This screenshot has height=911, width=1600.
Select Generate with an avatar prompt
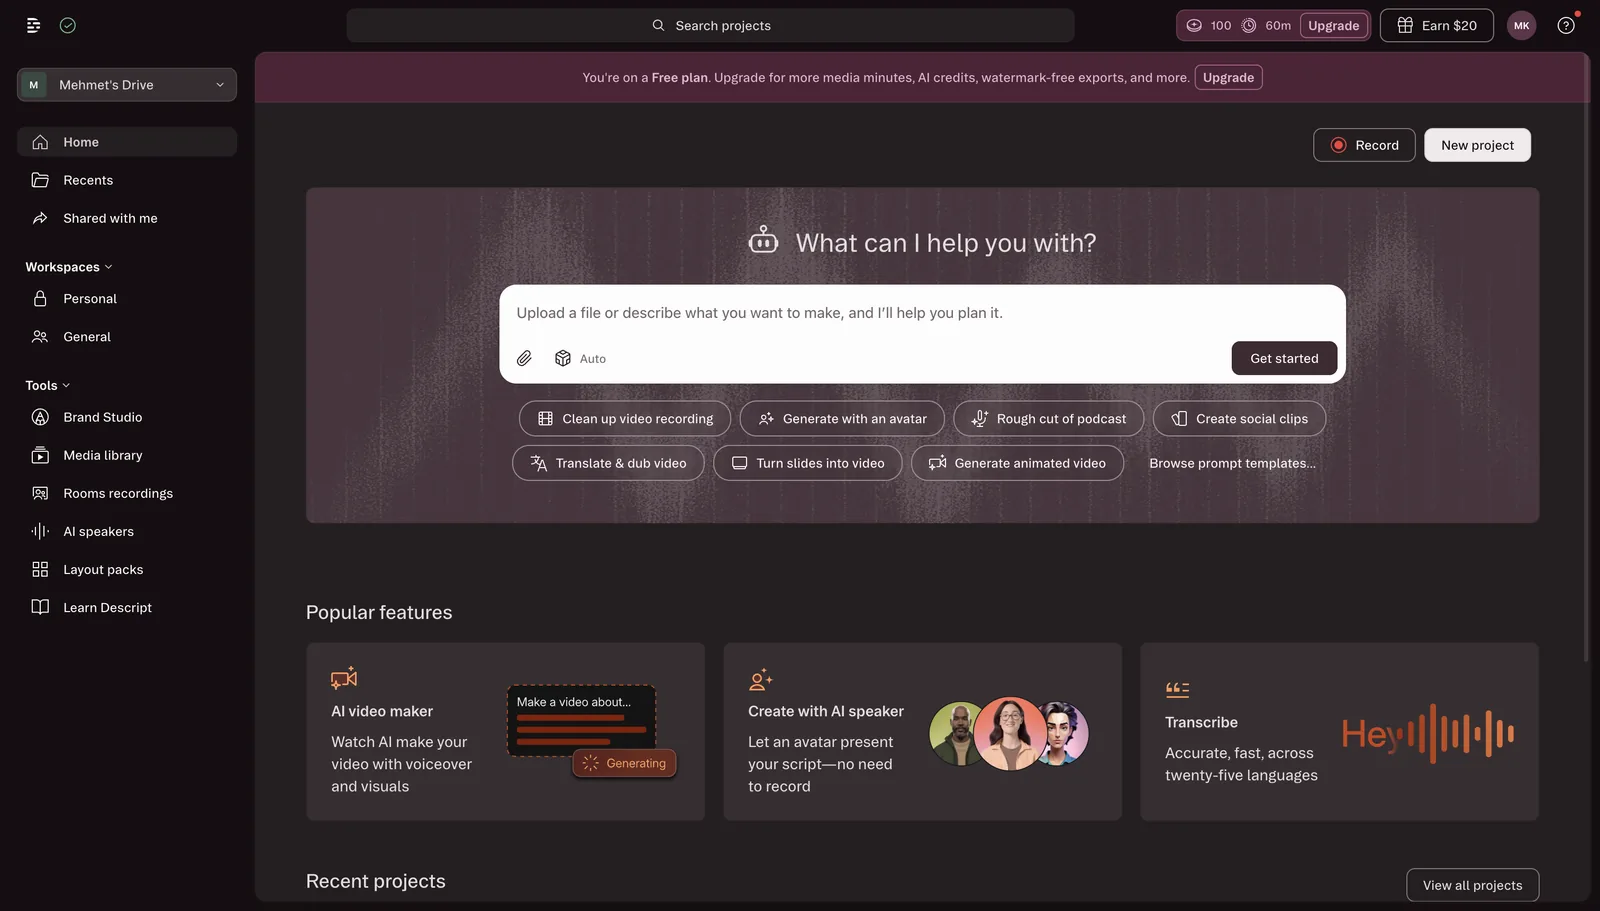click(842, 419)
